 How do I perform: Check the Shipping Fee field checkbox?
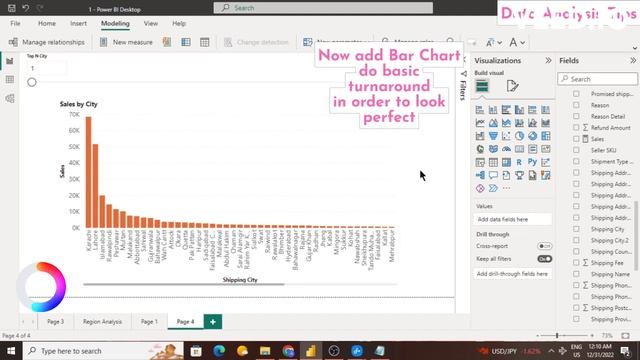coord(576,263)
